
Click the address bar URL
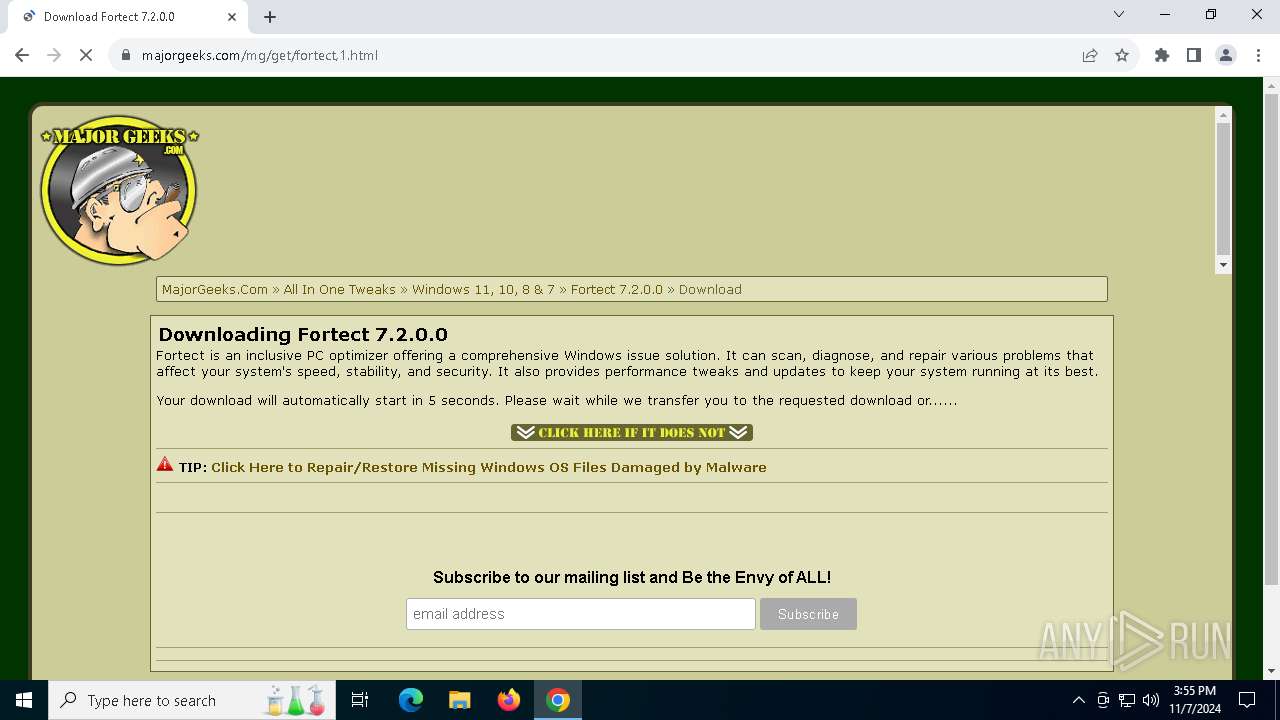pos(260,55)
